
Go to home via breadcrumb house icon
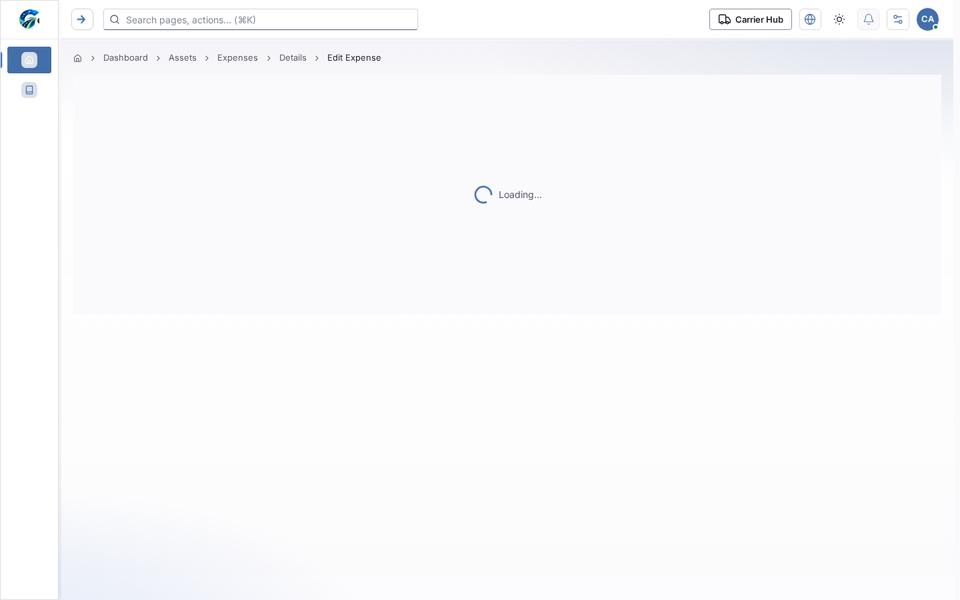[78, 58]
